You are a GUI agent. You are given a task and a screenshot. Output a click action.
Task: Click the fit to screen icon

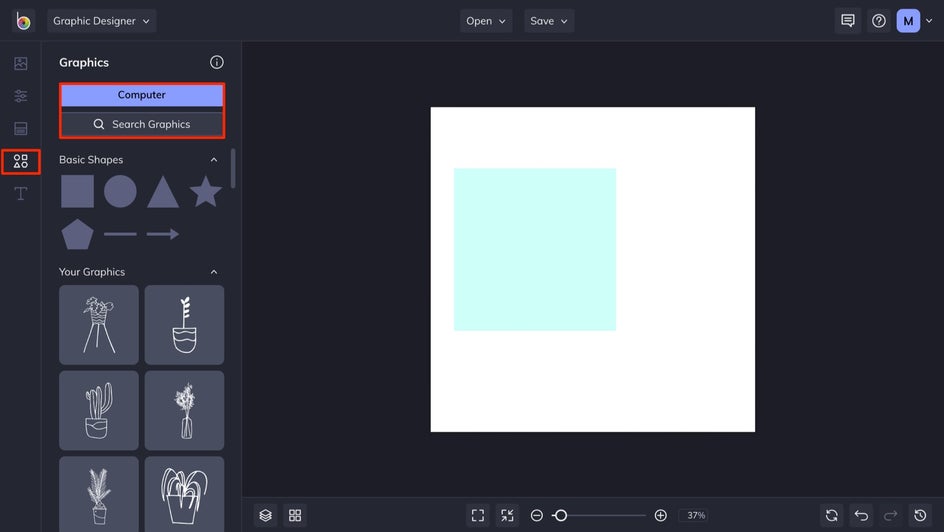pyautogui.click(x=478, y=515)
